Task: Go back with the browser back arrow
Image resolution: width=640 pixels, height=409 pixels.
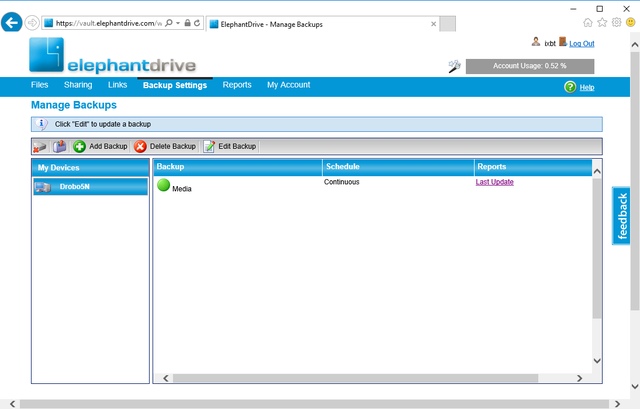Action: click(11, 22)
